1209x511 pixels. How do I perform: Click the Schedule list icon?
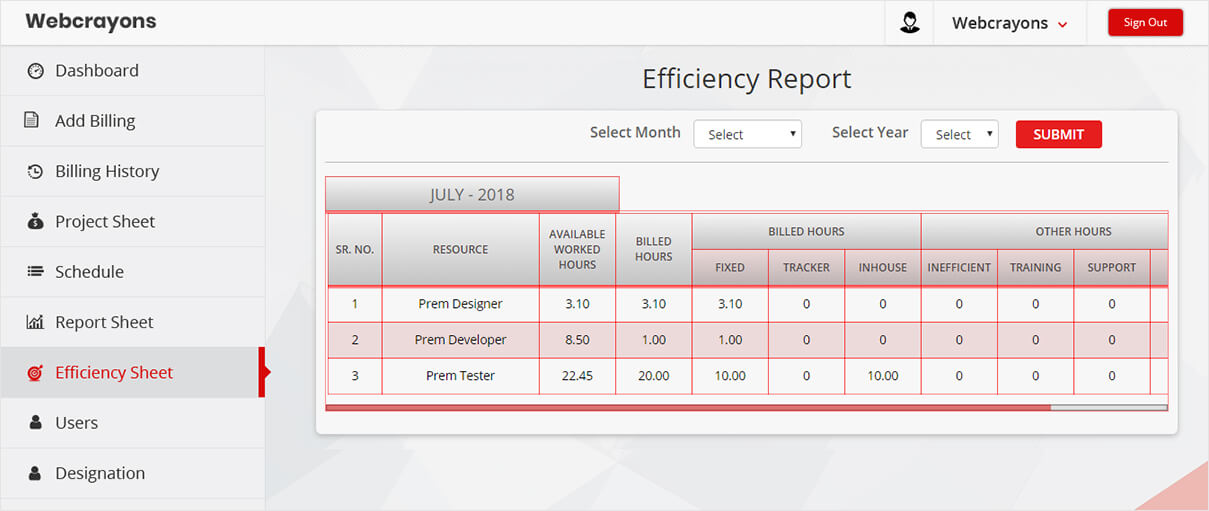click(x=35, y=272)
